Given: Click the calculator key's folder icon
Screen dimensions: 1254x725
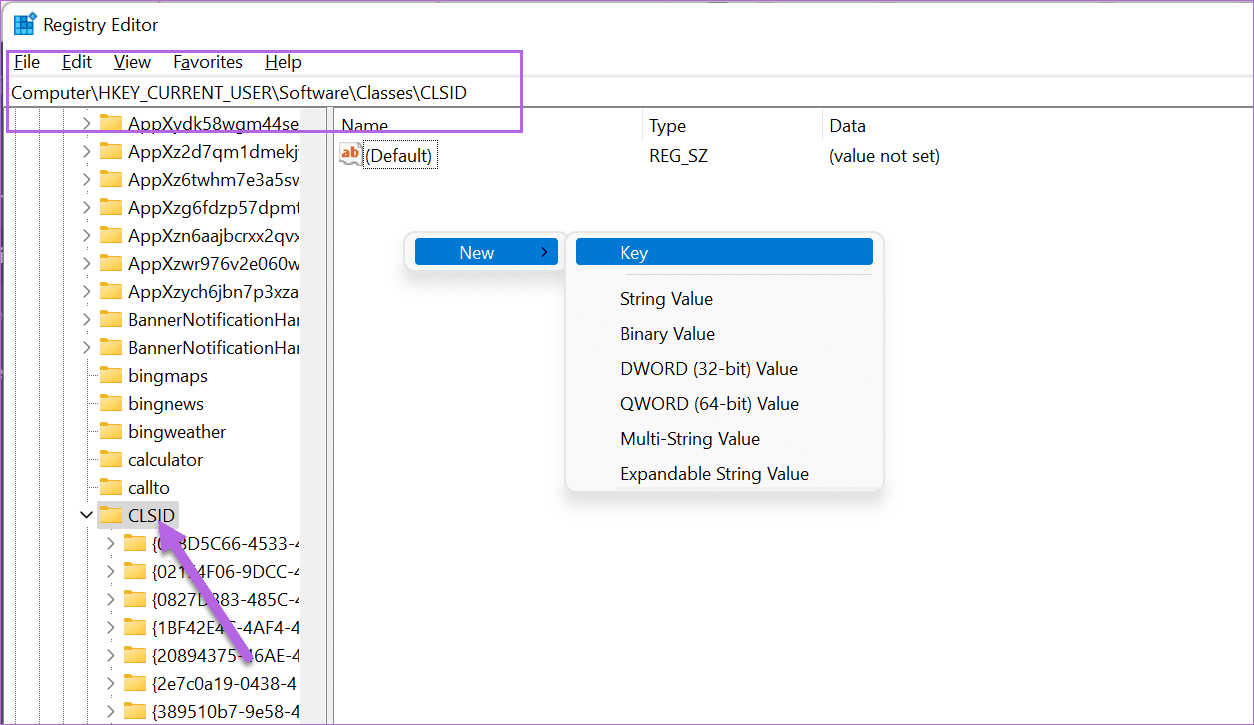Looking at the screenshot, I should [113, 459].
